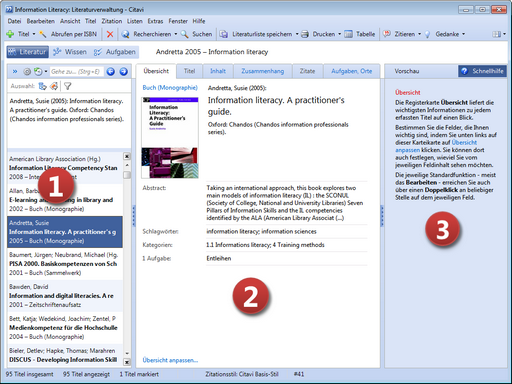Open the Zitation menu
The image size is (512, 384).
pyautogui.click(x=112, y=21)
